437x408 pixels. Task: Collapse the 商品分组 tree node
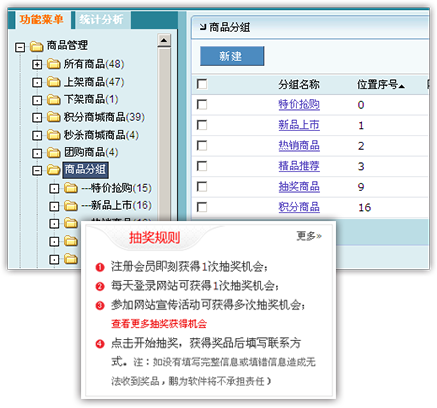click(x=37, y=171)
